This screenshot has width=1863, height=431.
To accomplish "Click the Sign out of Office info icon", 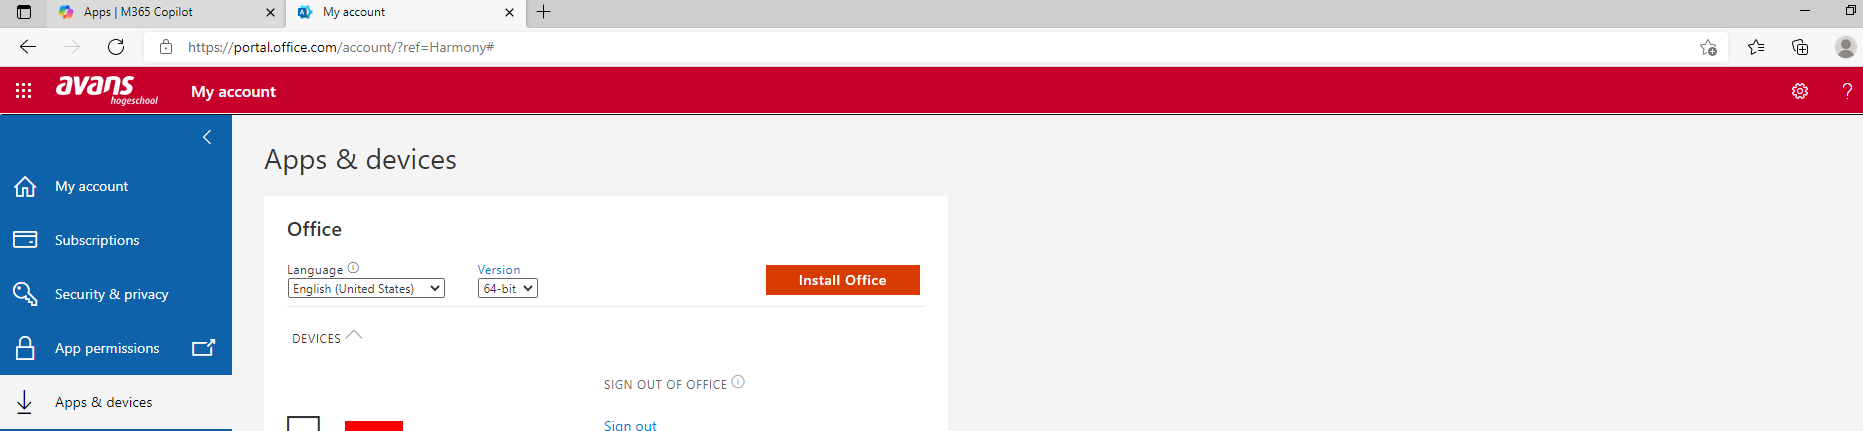I will pyautogui.click(x=738, y=382).
